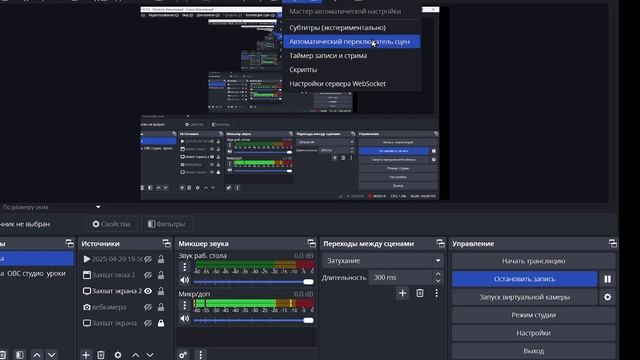
Task: Move selected source up in Источники
Action: [136, 355]
